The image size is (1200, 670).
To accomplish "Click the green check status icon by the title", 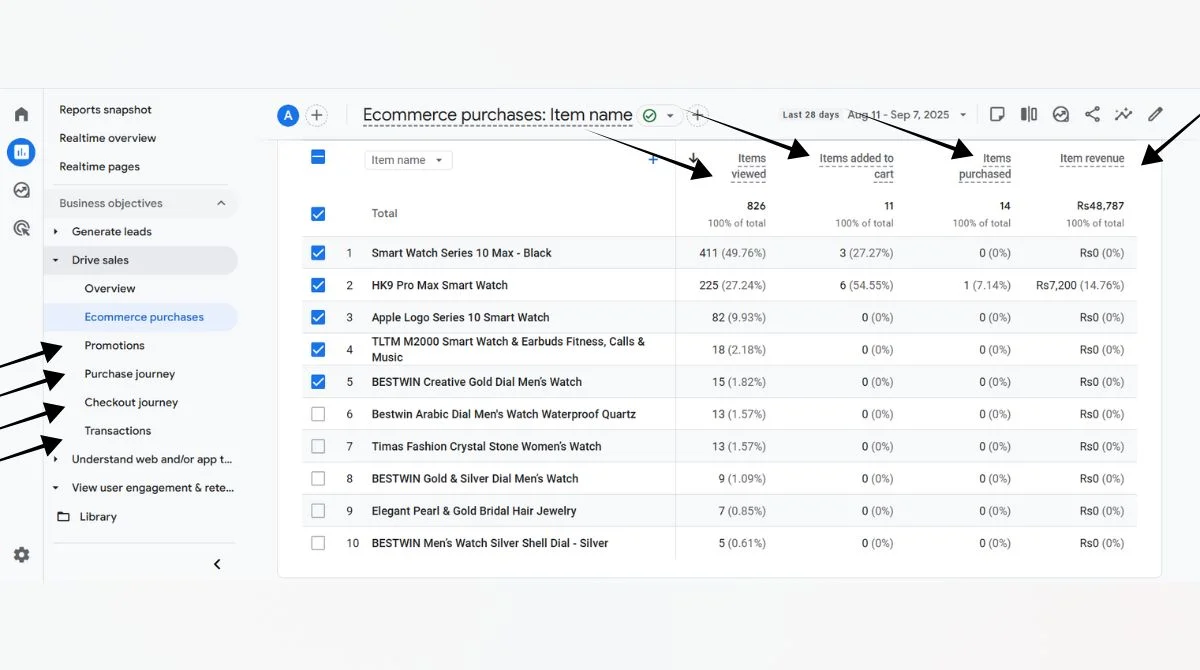I will point(650,115).
